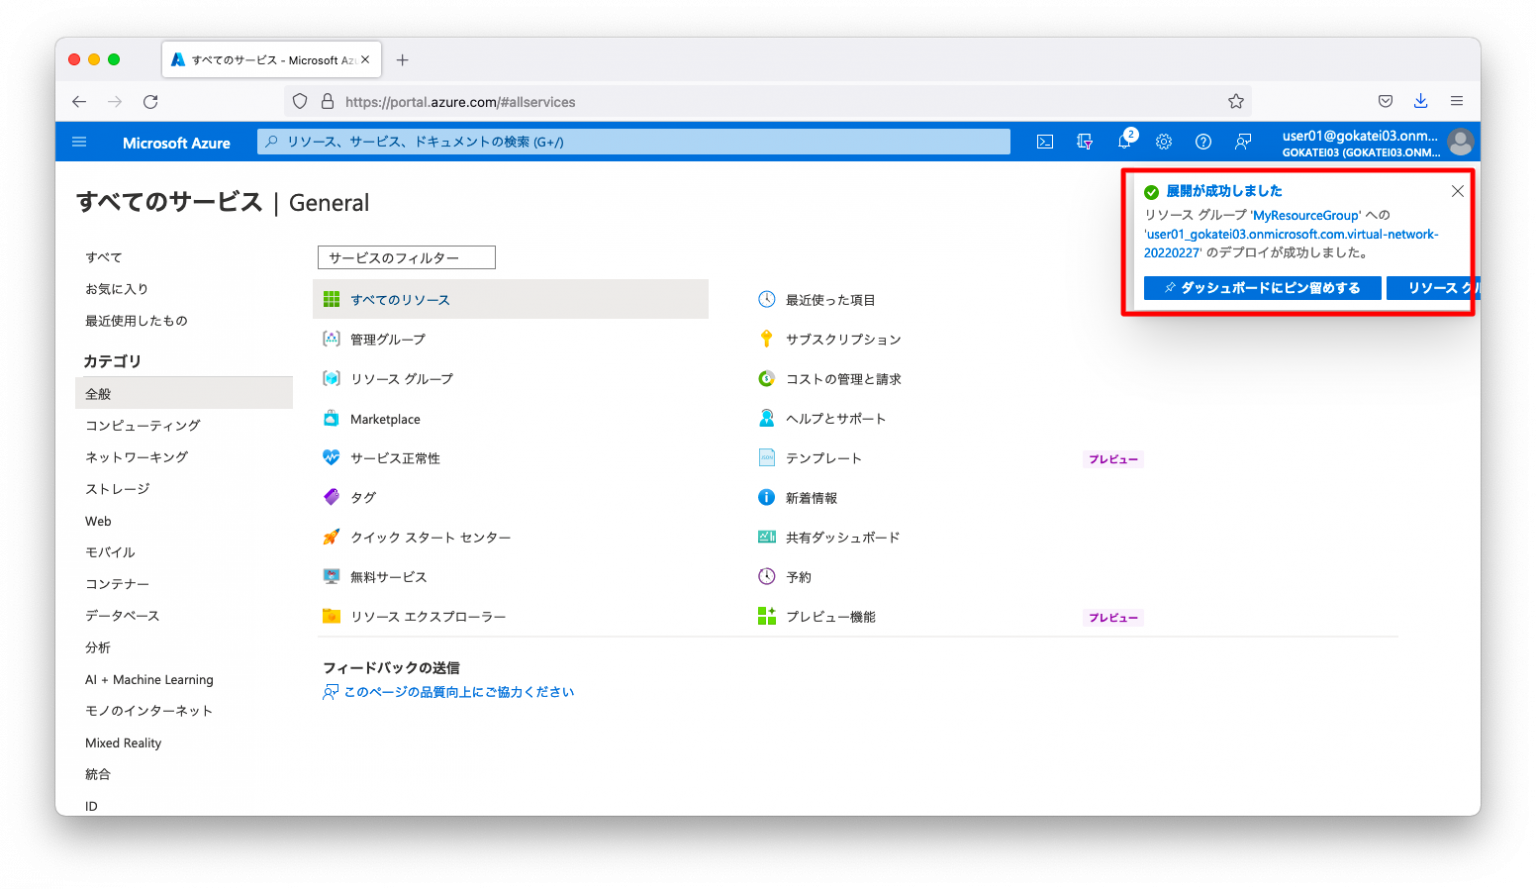1536x889 pixels.
Task: Select the 全般 category
Action: [x=184, y=393]
